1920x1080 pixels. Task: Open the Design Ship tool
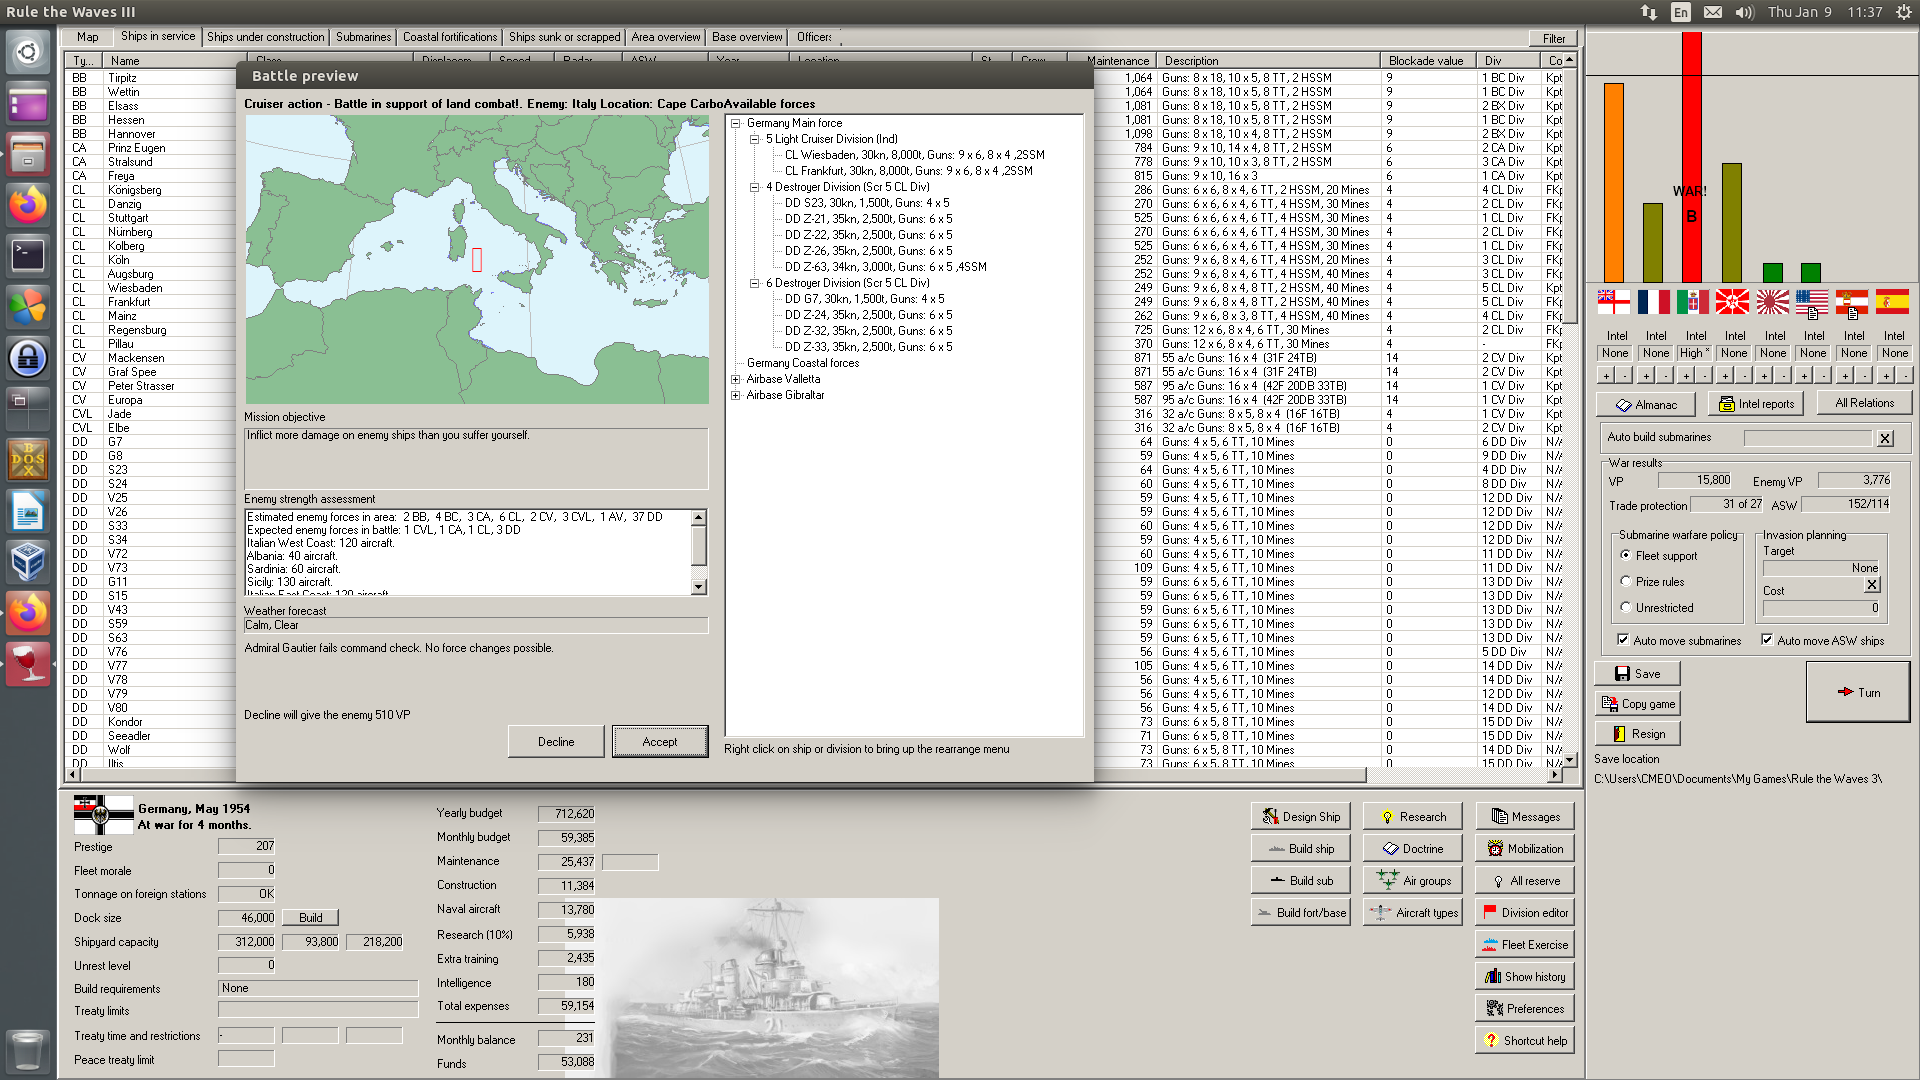(x=1300, y=816)
